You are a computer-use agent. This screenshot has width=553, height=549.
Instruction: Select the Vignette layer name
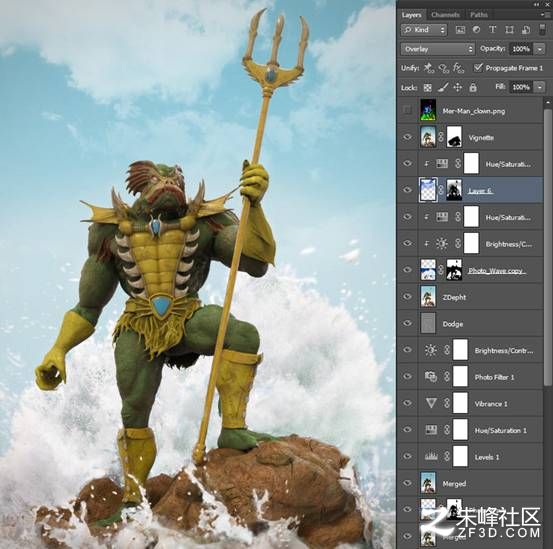[x=481, y=138]
